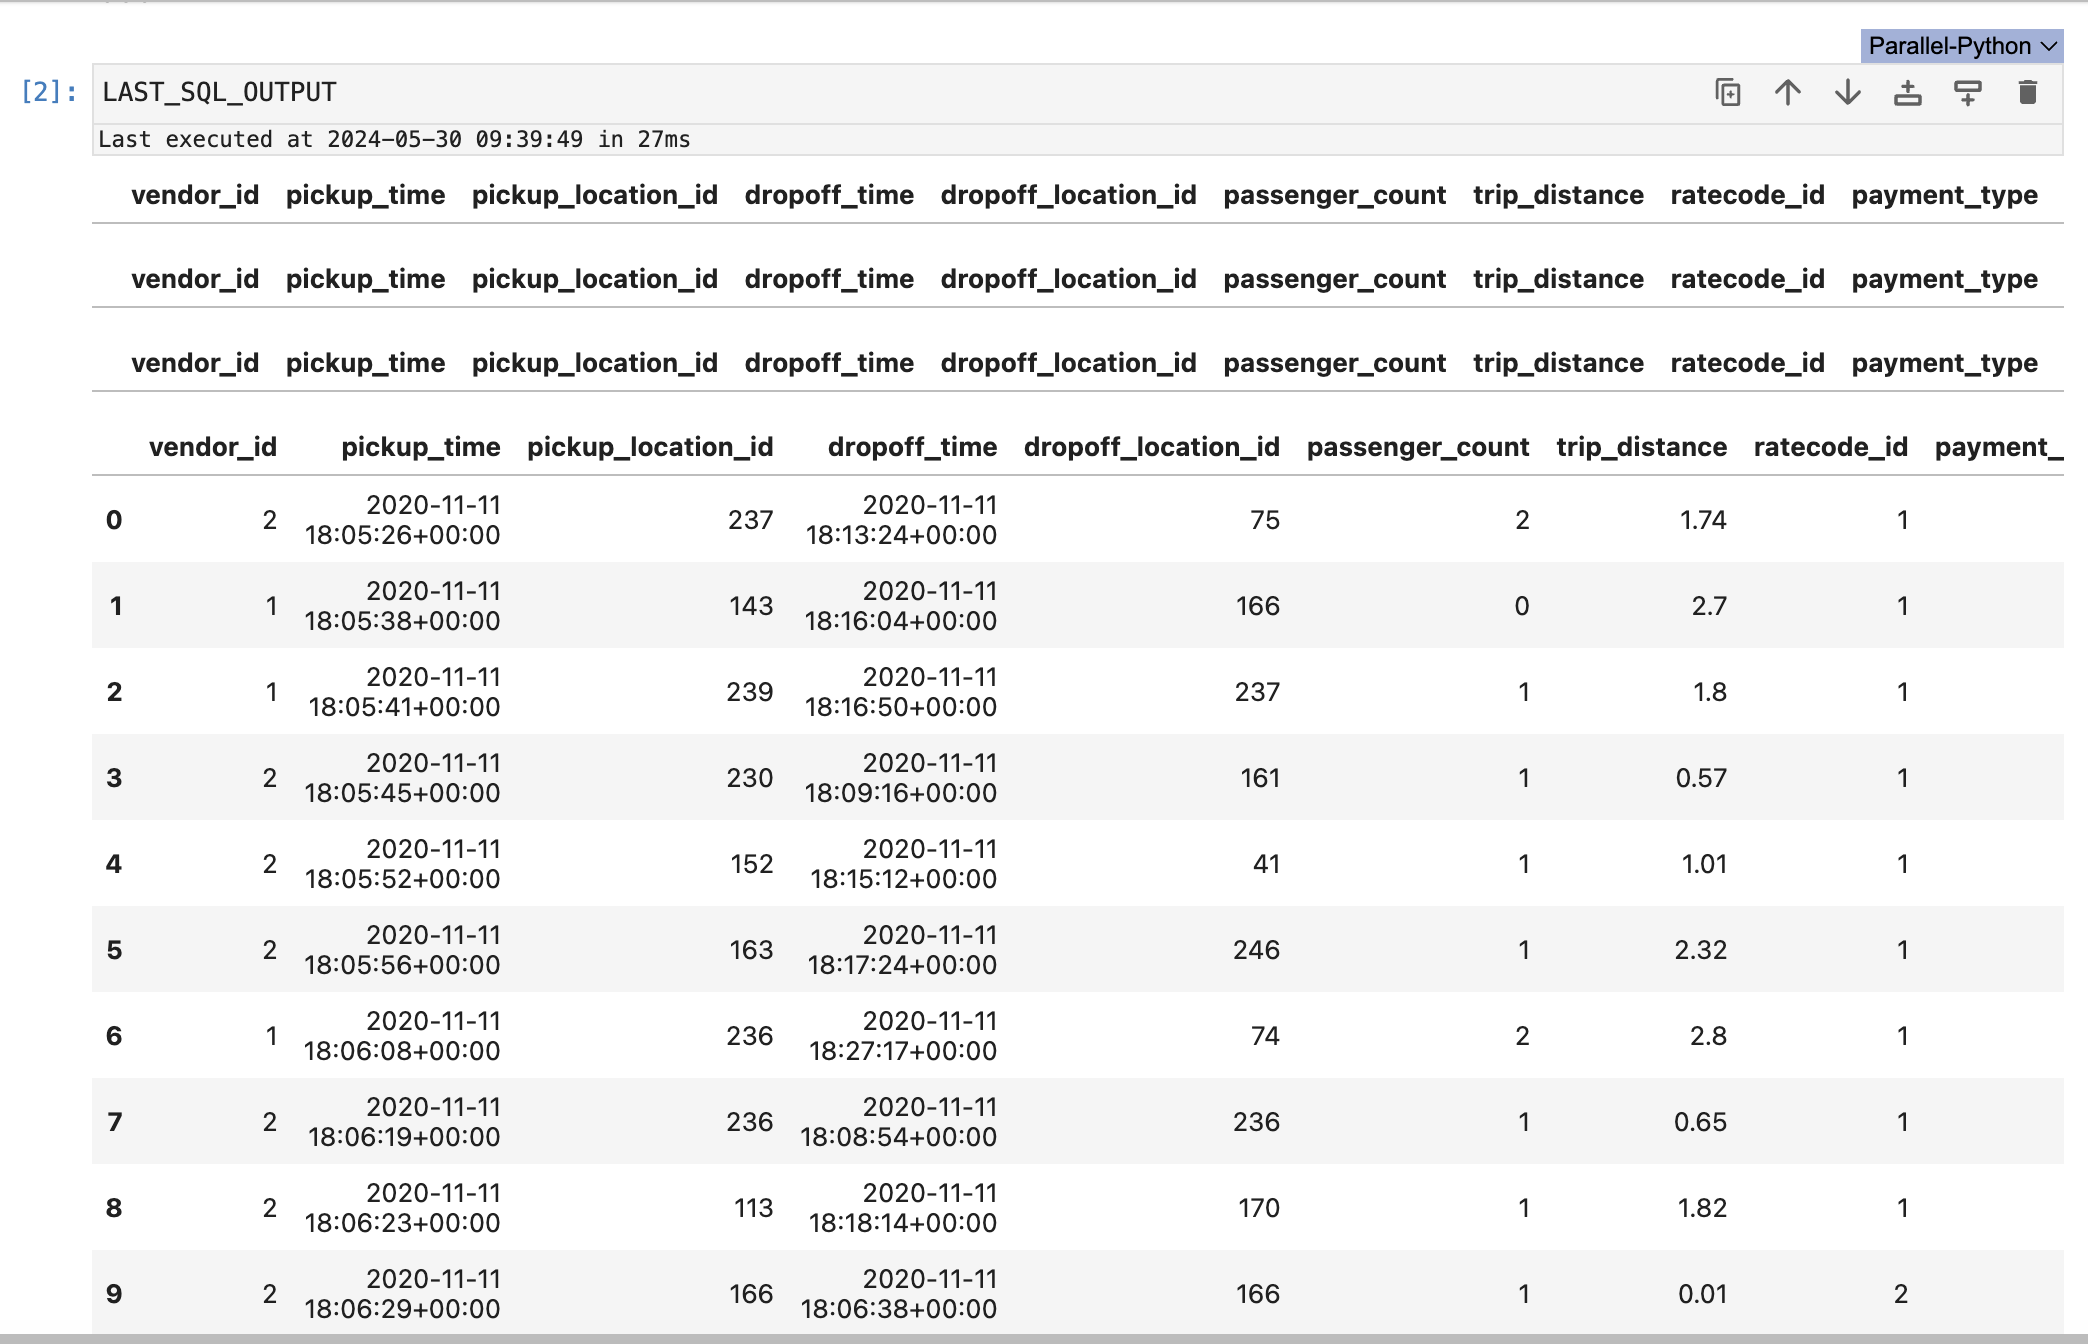Viewport: 2088px width, 1344px height.
Task: Click pickup time 2020-11-11 18:05:45+00:00
Action: [x=402, y=778]
